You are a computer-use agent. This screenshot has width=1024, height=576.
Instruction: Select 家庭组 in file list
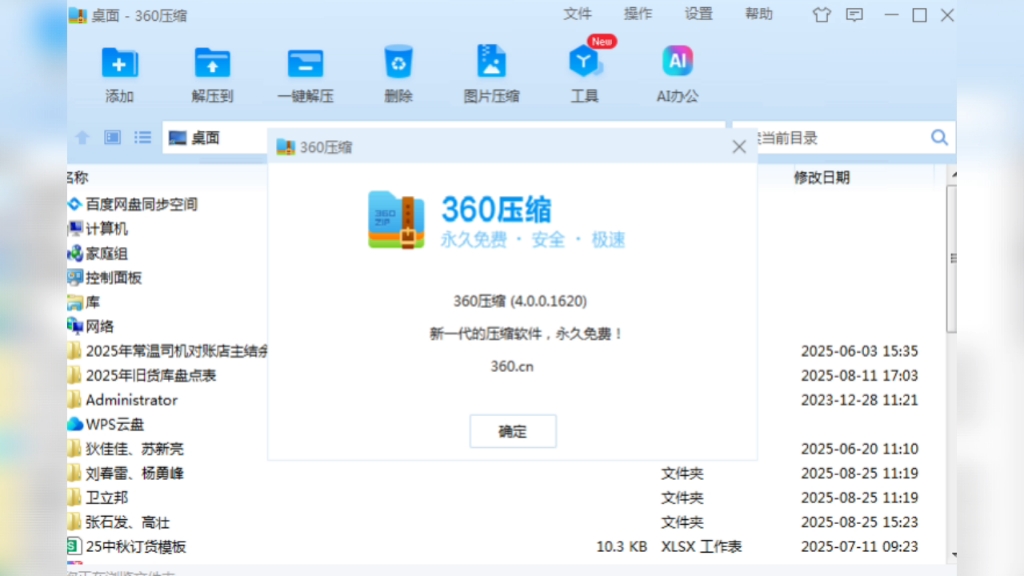tap(106, 253)
